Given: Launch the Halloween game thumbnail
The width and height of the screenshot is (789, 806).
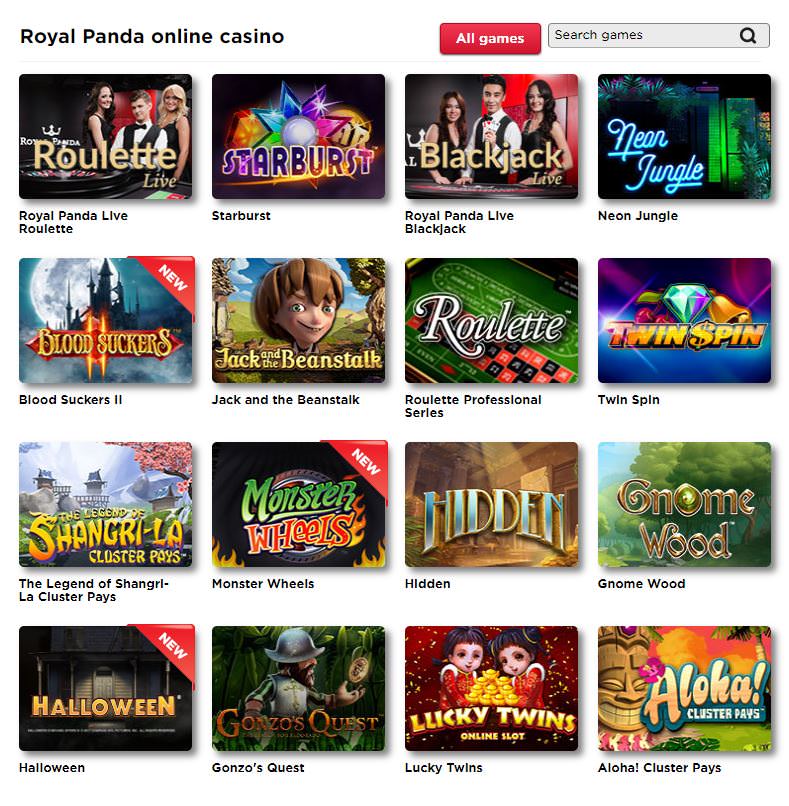Looking at the screenshot, I should [105, 689].
